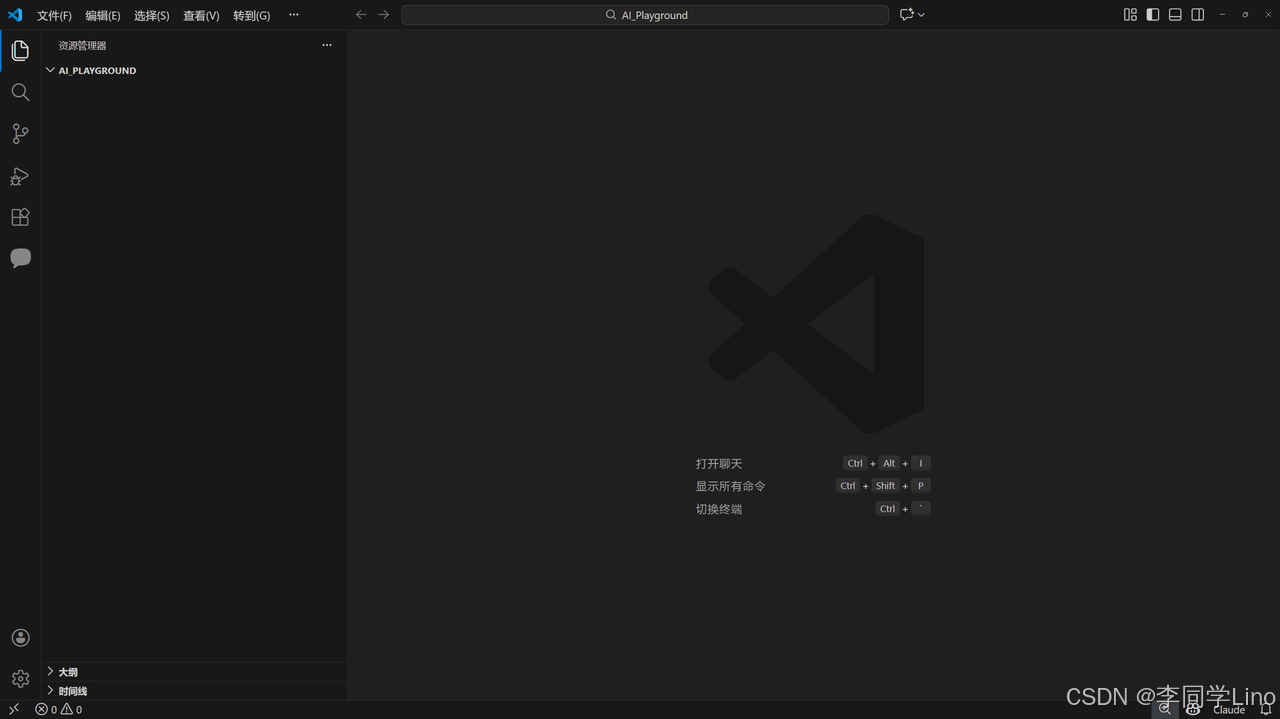Go forward with the right arrow
1280x719 pixels.
click(384, 15)
